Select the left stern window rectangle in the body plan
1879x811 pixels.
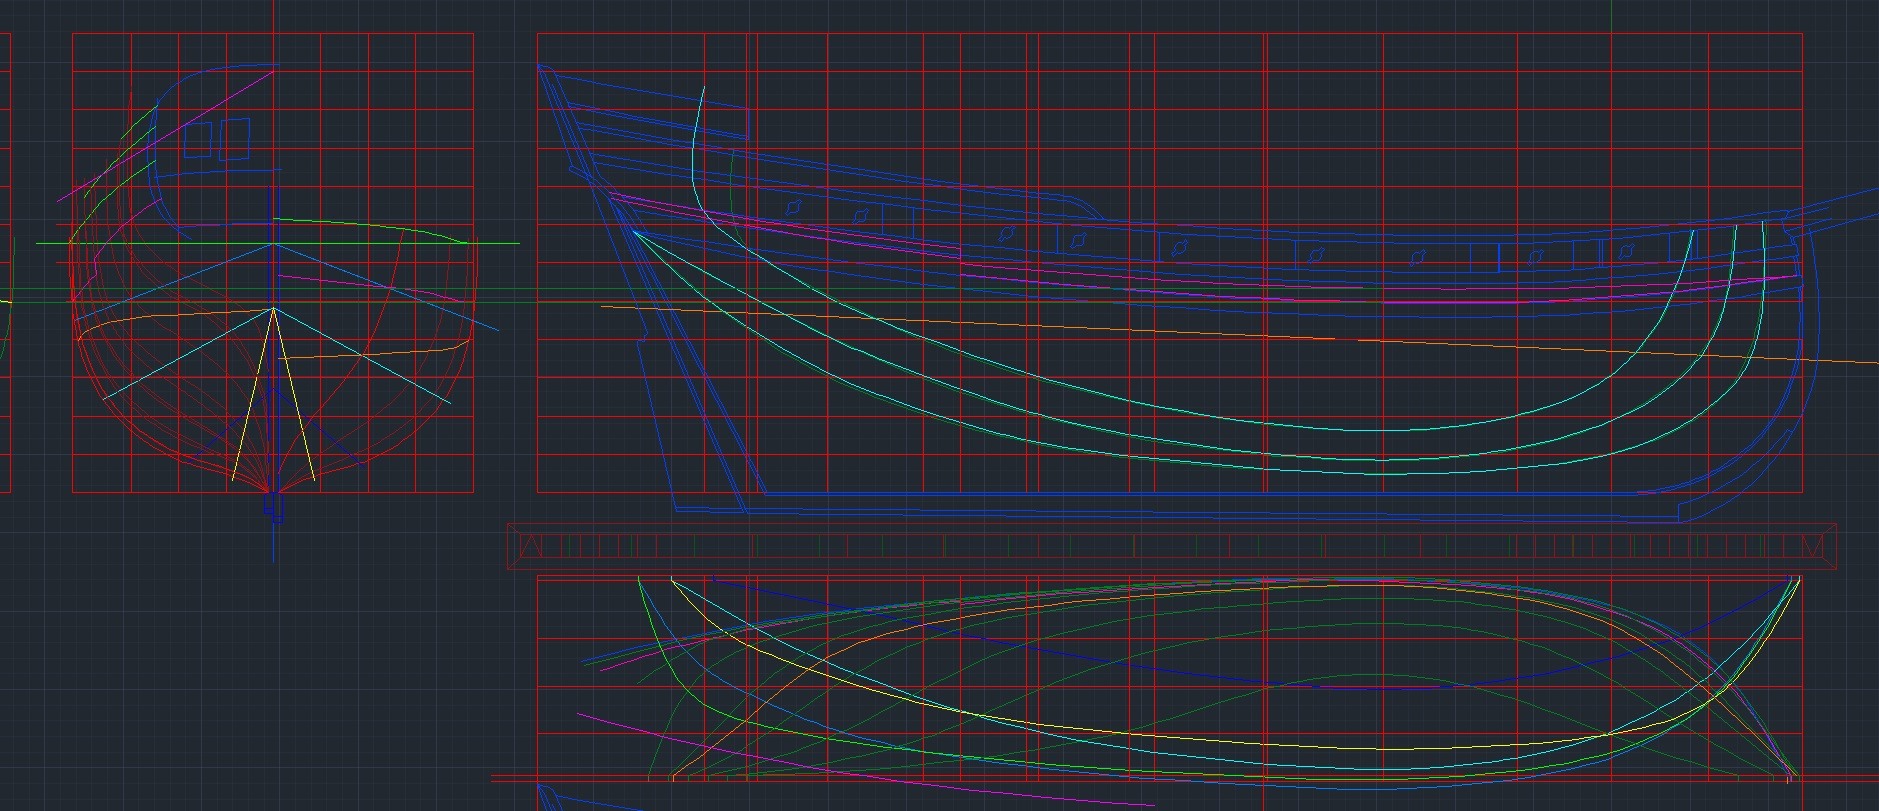(198, 140)
